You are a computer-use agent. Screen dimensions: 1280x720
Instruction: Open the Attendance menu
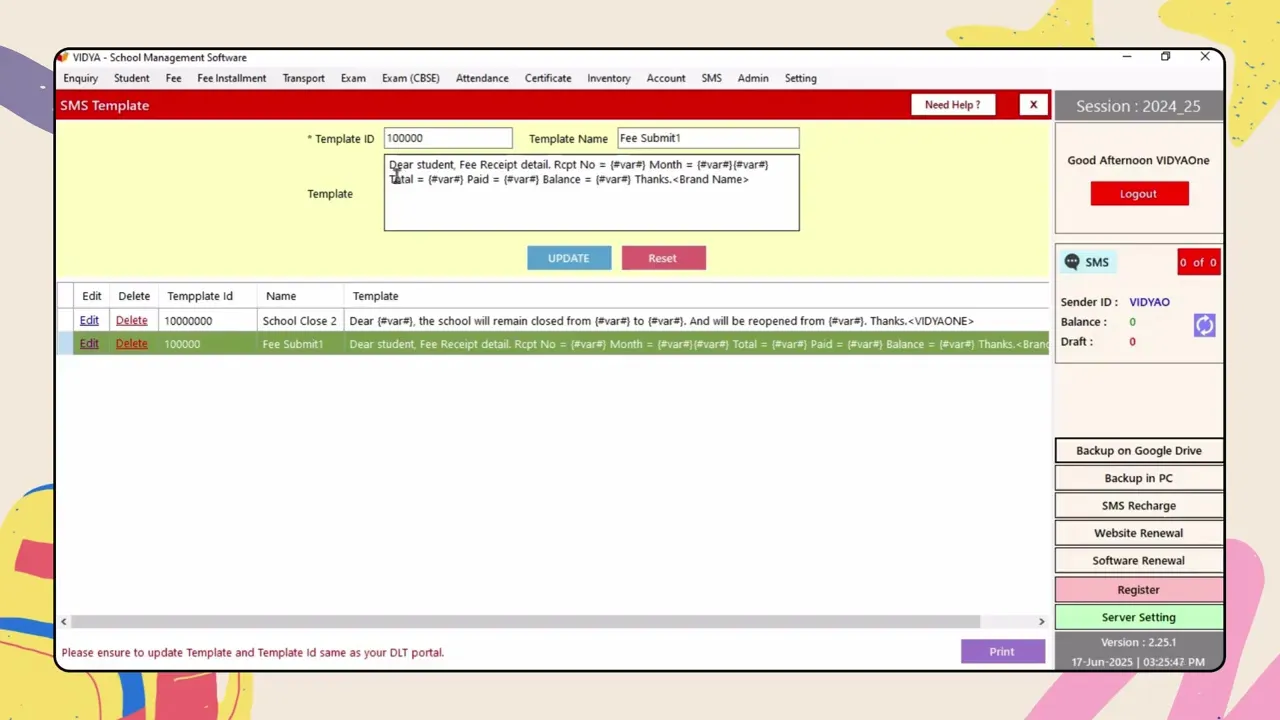tap(482, 78)
